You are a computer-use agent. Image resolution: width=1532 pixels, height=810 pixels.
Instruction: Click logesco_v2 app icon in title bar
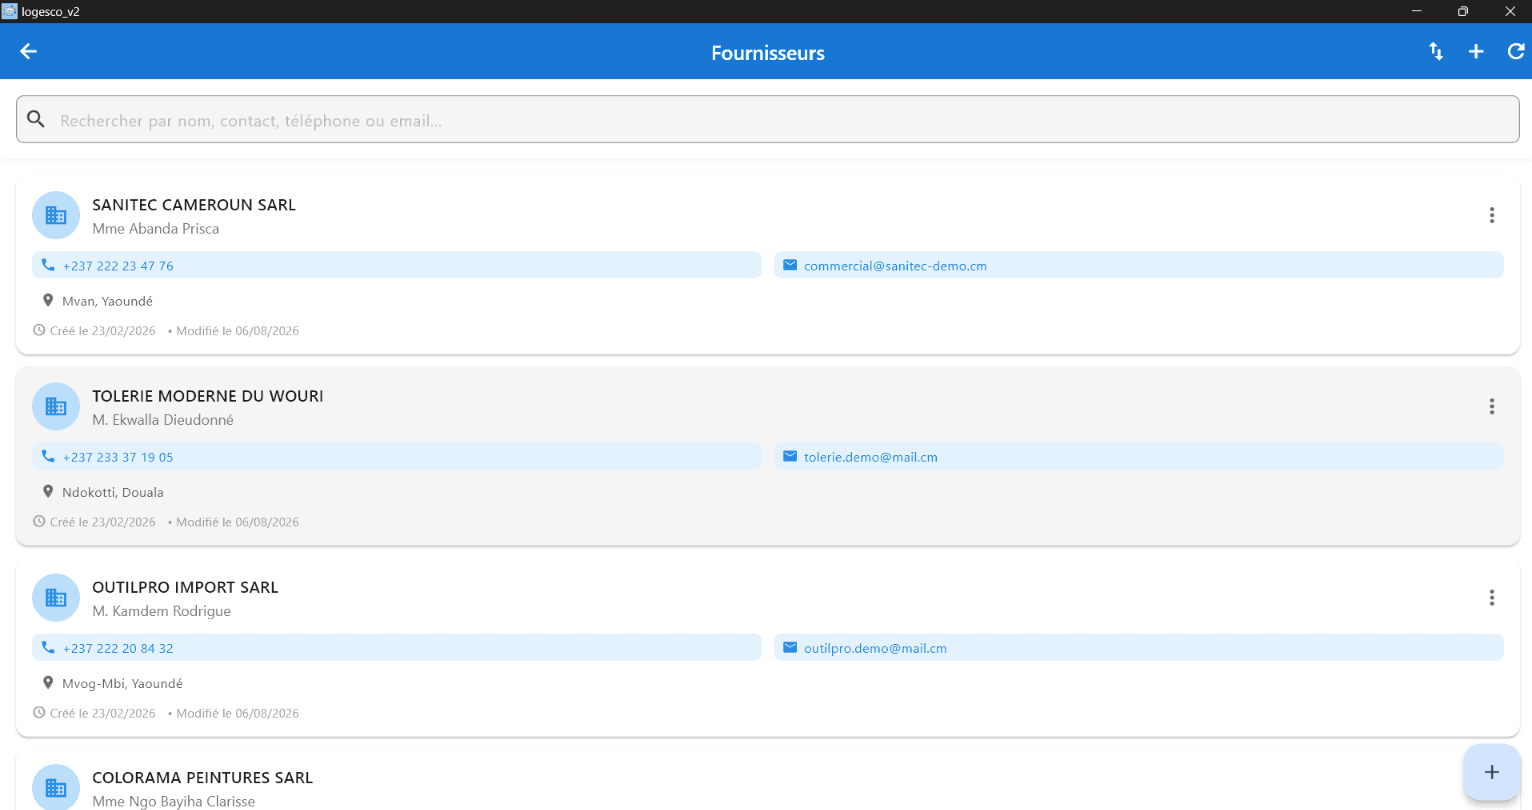click(x=10, y=11)
